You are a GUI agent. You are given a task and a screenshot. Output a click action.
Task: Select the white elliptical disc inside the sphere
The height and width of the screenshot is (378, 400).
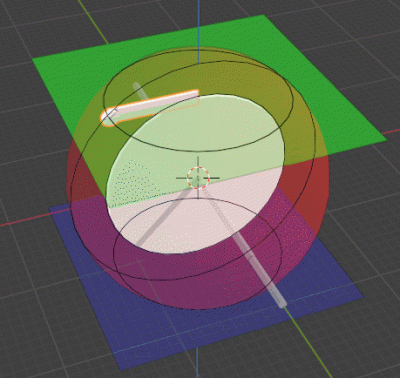[x=195, y=174]
